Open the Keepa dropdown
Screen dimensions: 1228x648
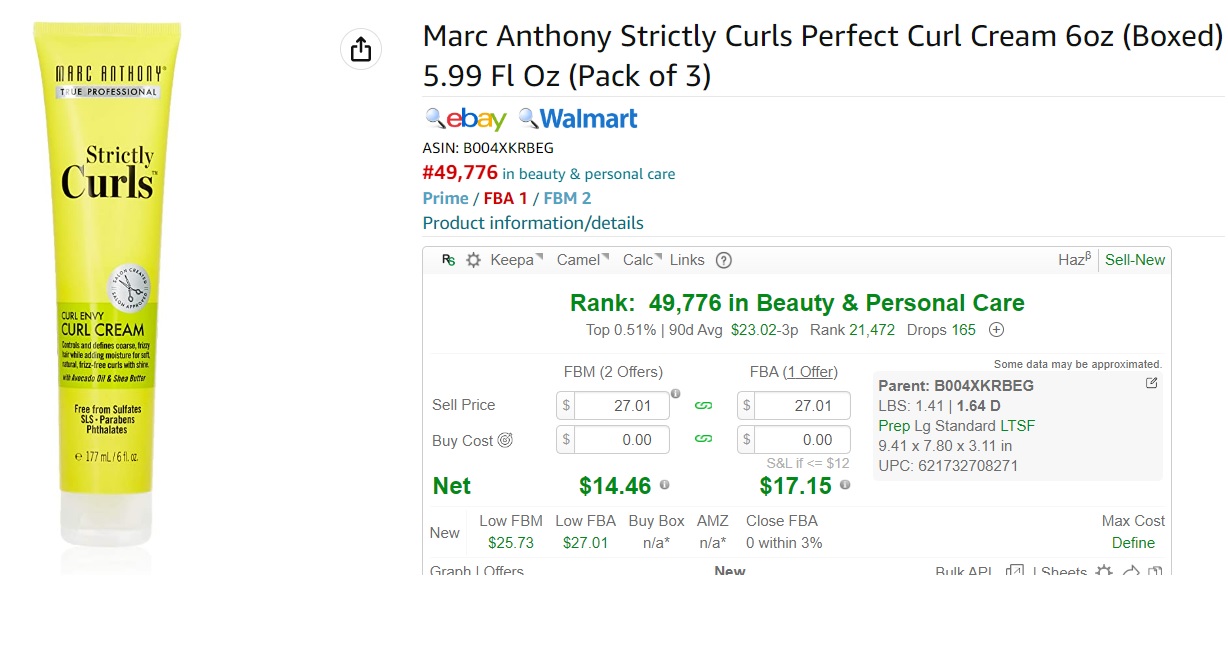[517, 260]
